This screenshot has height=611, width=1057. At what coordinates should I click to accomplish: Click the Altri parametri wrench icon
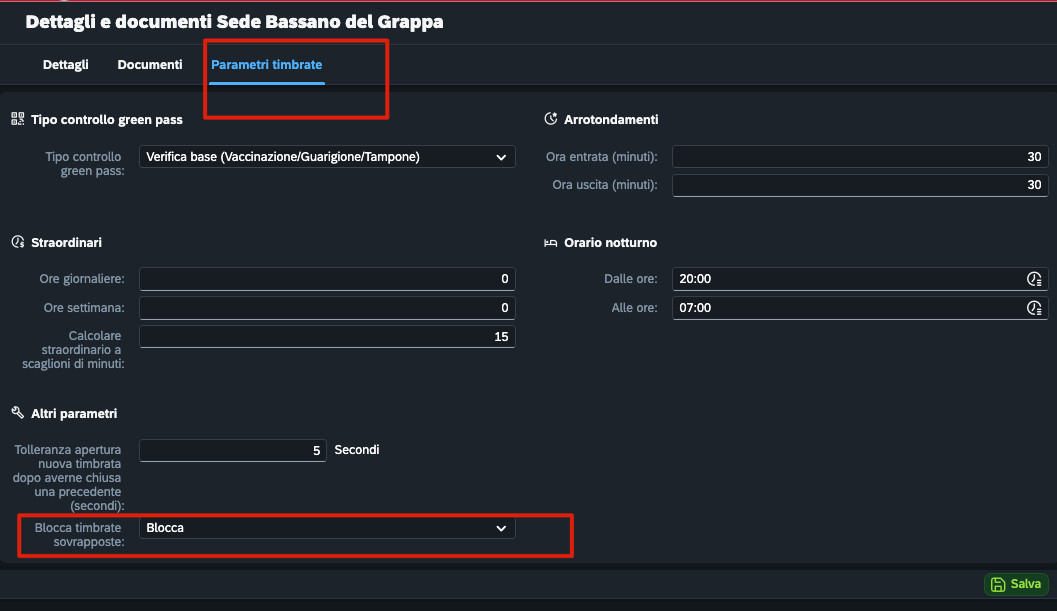(18, 413)
